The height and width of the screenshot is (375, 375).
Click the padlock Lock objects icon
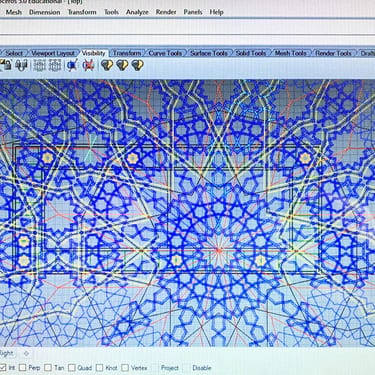[x=6, y=65]
